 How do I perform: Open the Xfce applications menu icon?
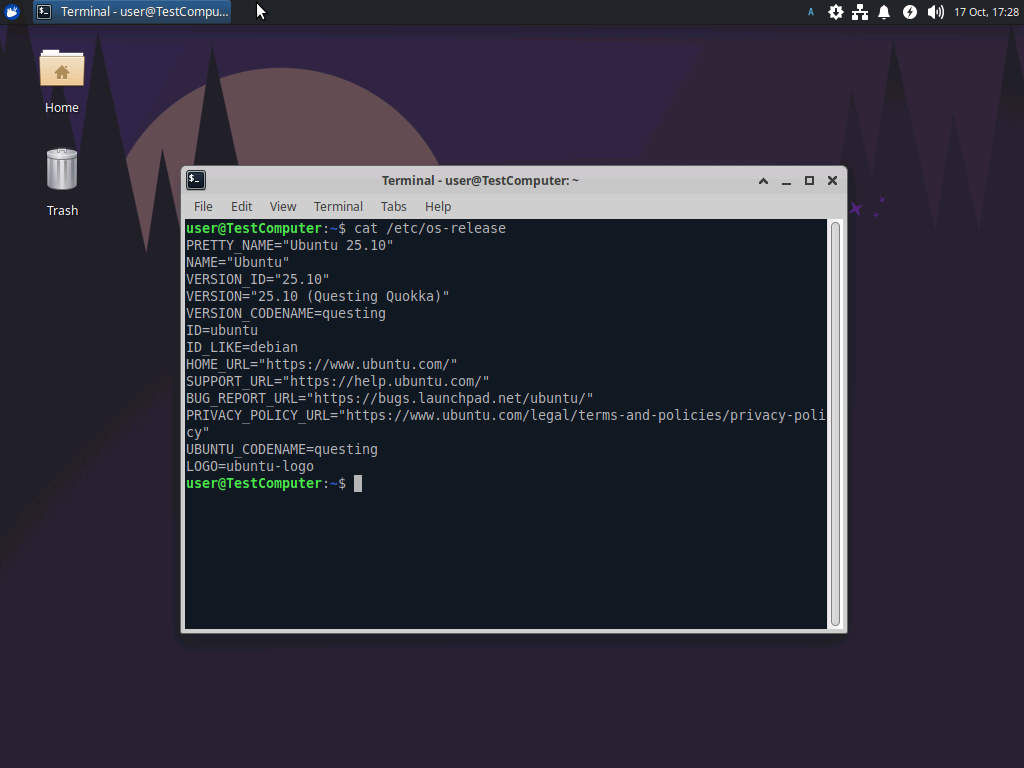12,12
